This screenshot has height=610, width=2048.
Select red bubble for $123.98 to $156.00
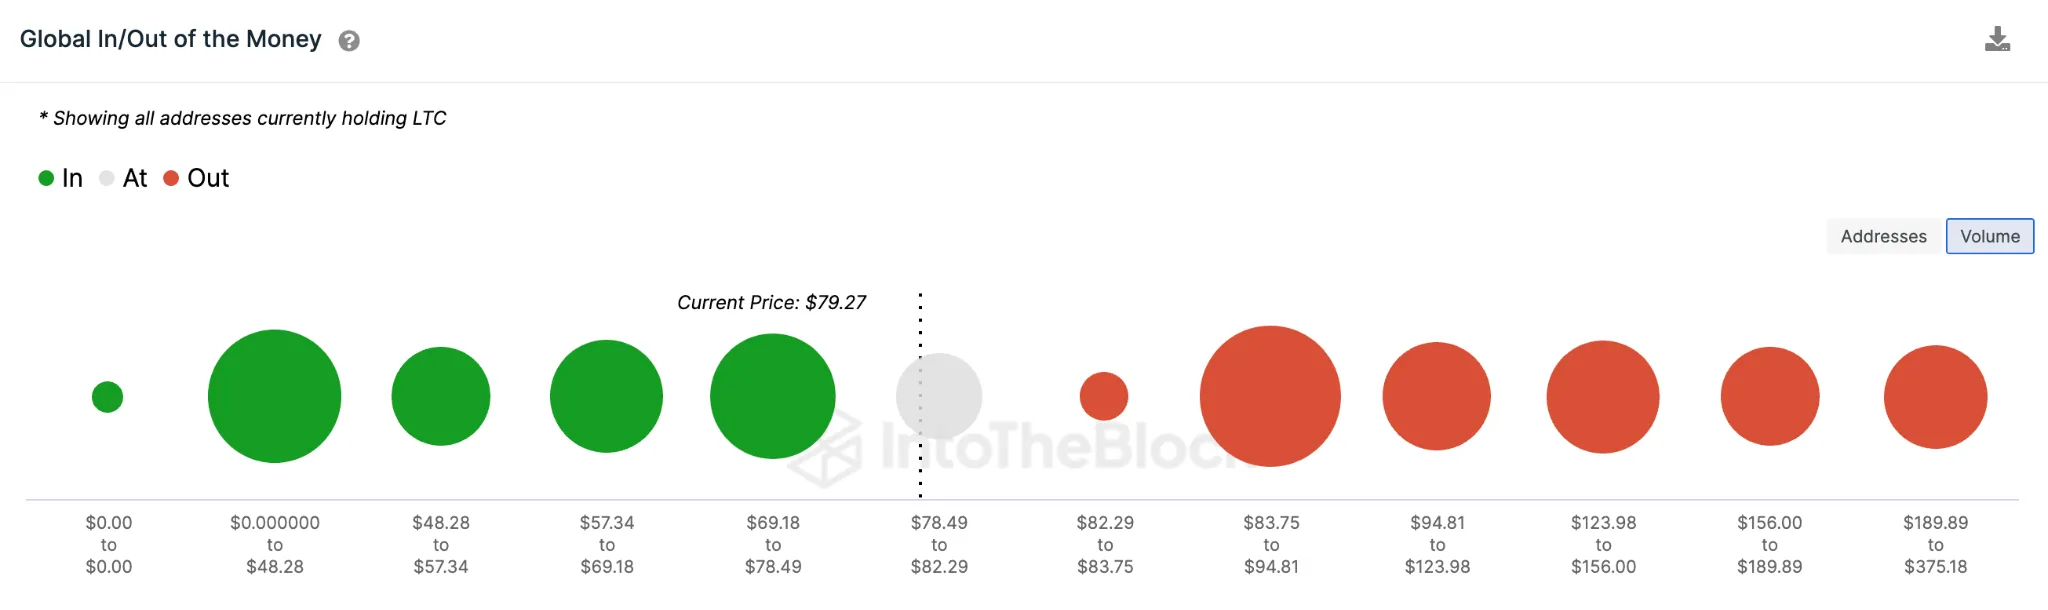[1603, 397]
